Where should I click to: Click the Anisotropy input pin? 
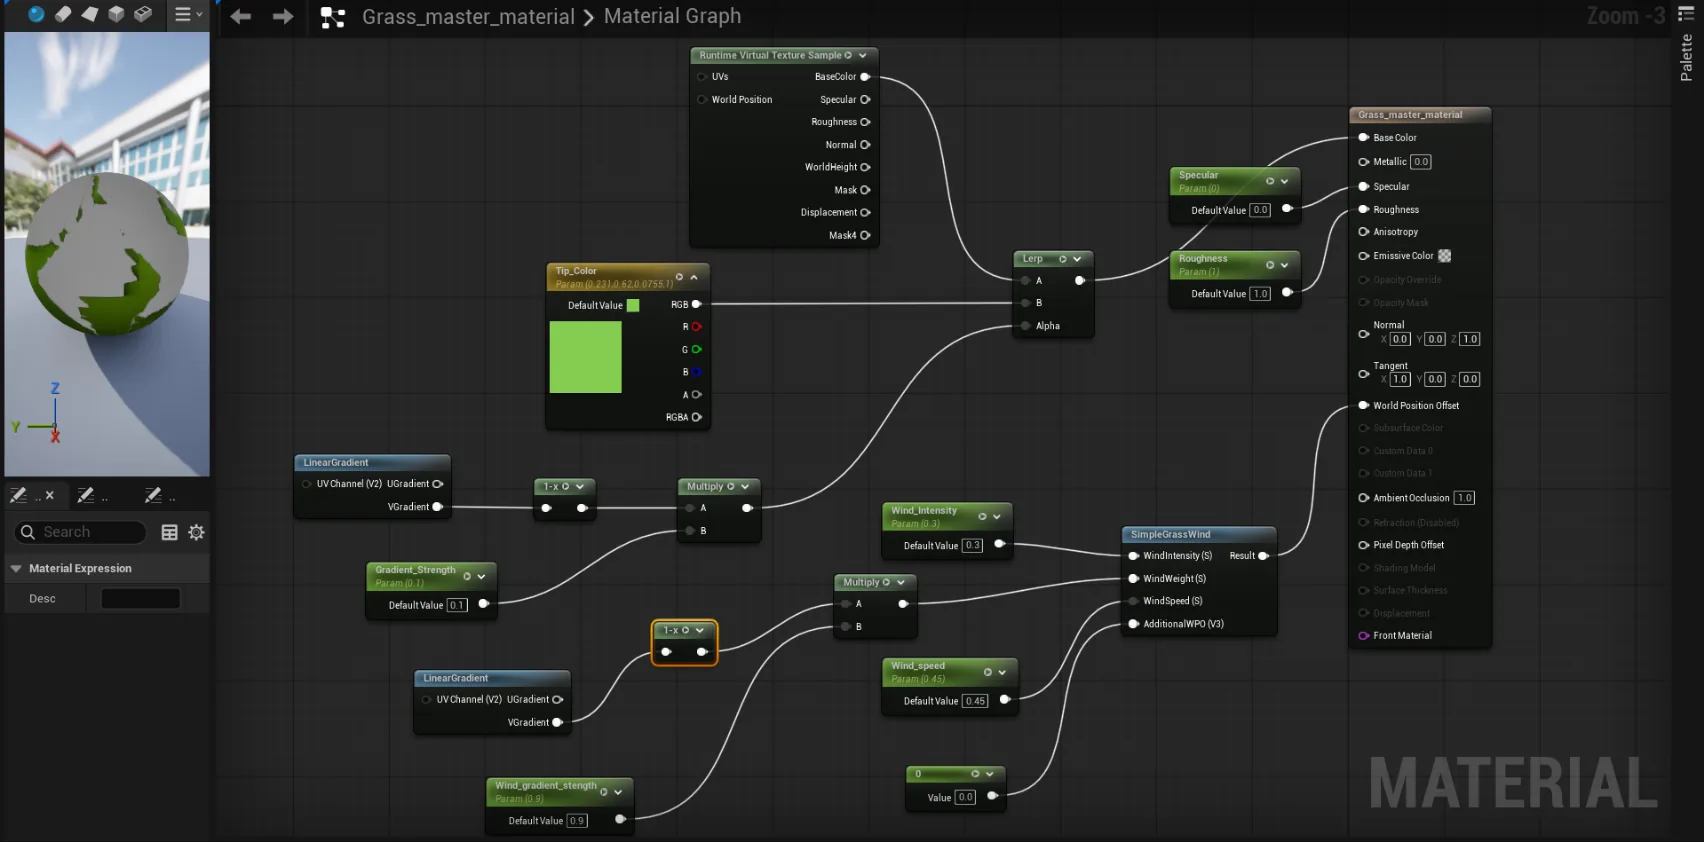pos(1364,232)
